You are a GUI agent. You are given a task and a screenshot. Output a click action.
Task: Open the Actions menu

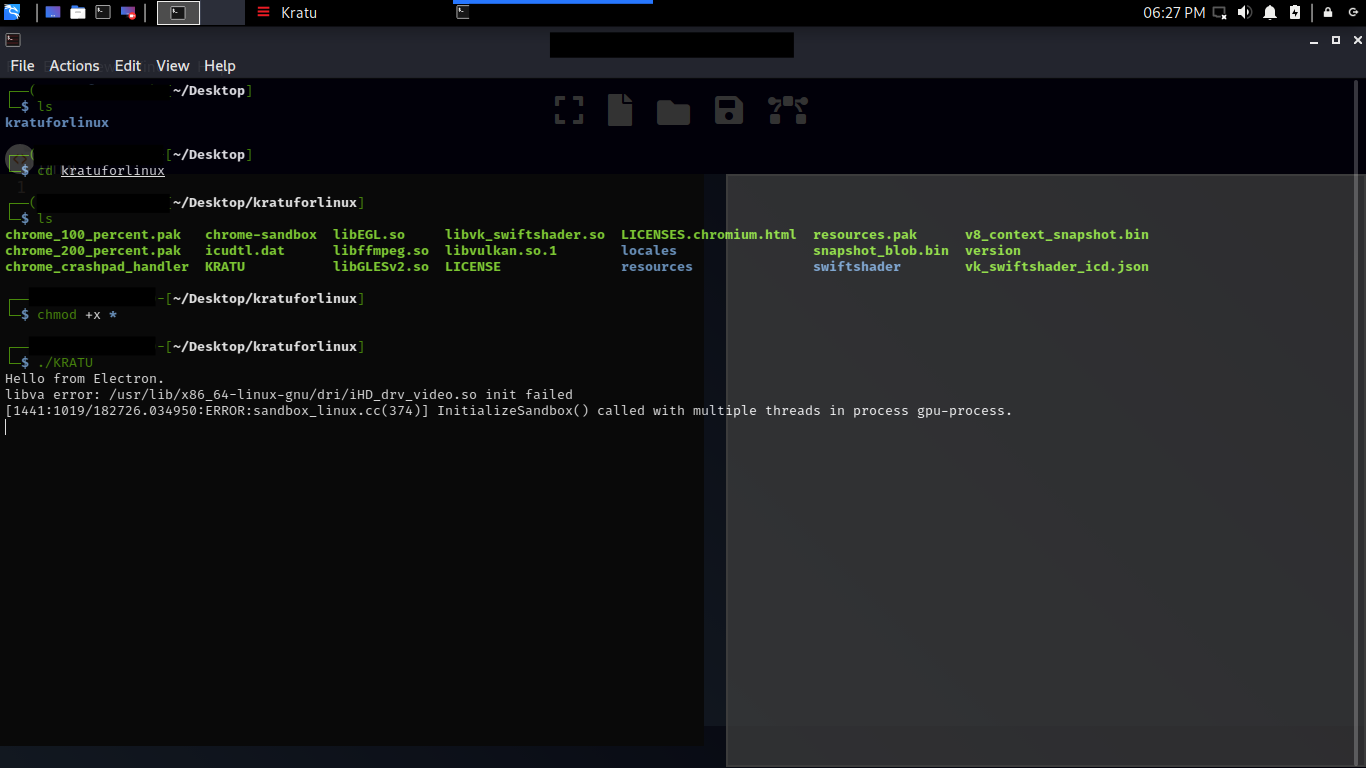(x=74, y=66)
